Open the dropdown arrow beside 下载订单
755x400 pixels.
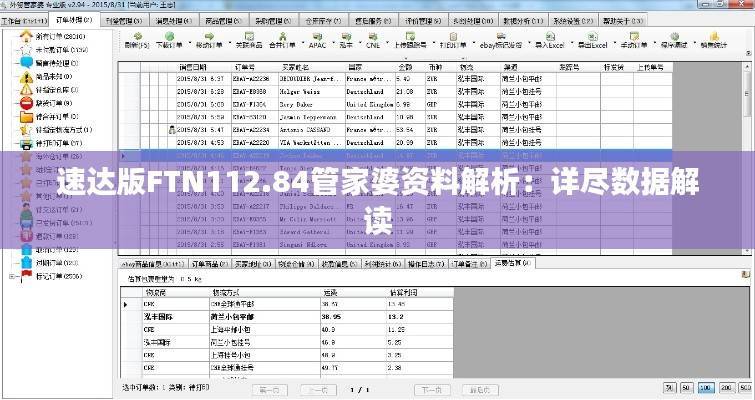coord(188,42)
